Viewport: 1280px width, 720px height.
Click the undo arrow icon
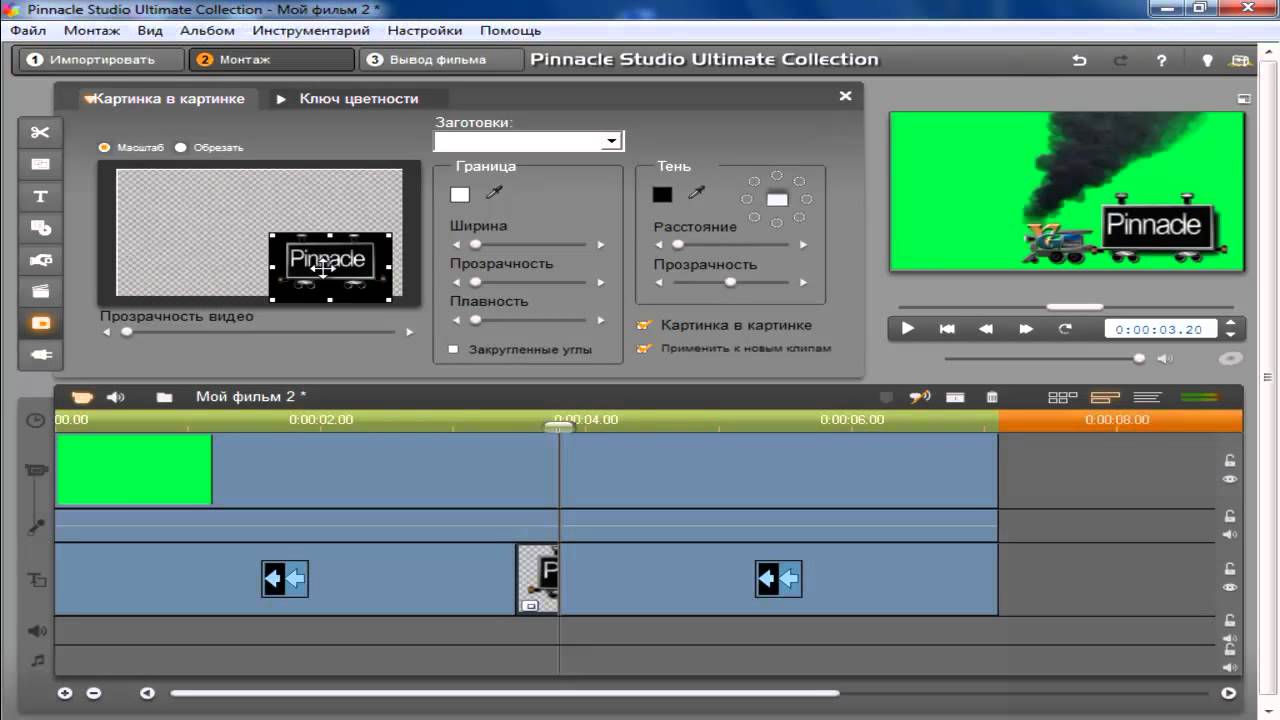click(1079, 60)
